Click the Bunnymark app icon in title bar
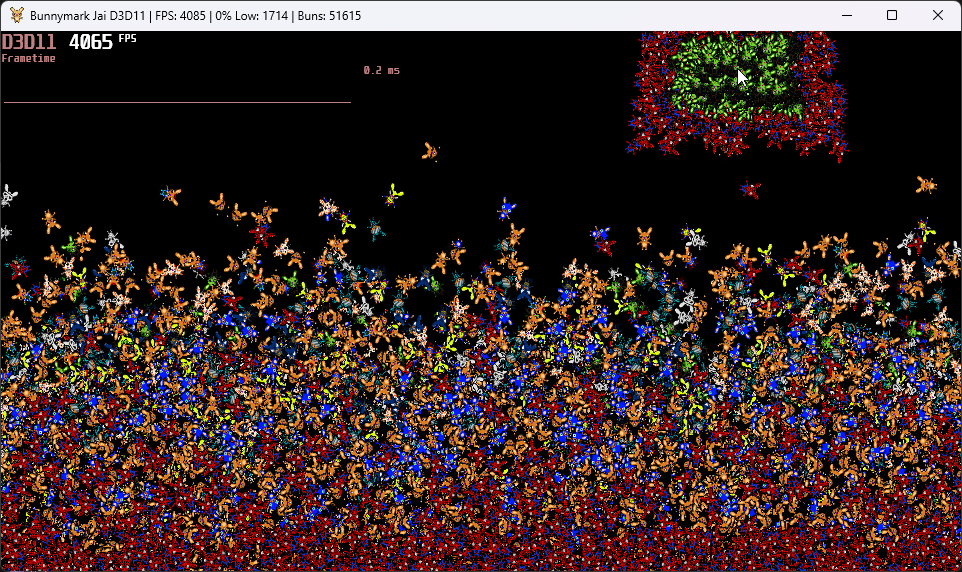 coord(17,15)
